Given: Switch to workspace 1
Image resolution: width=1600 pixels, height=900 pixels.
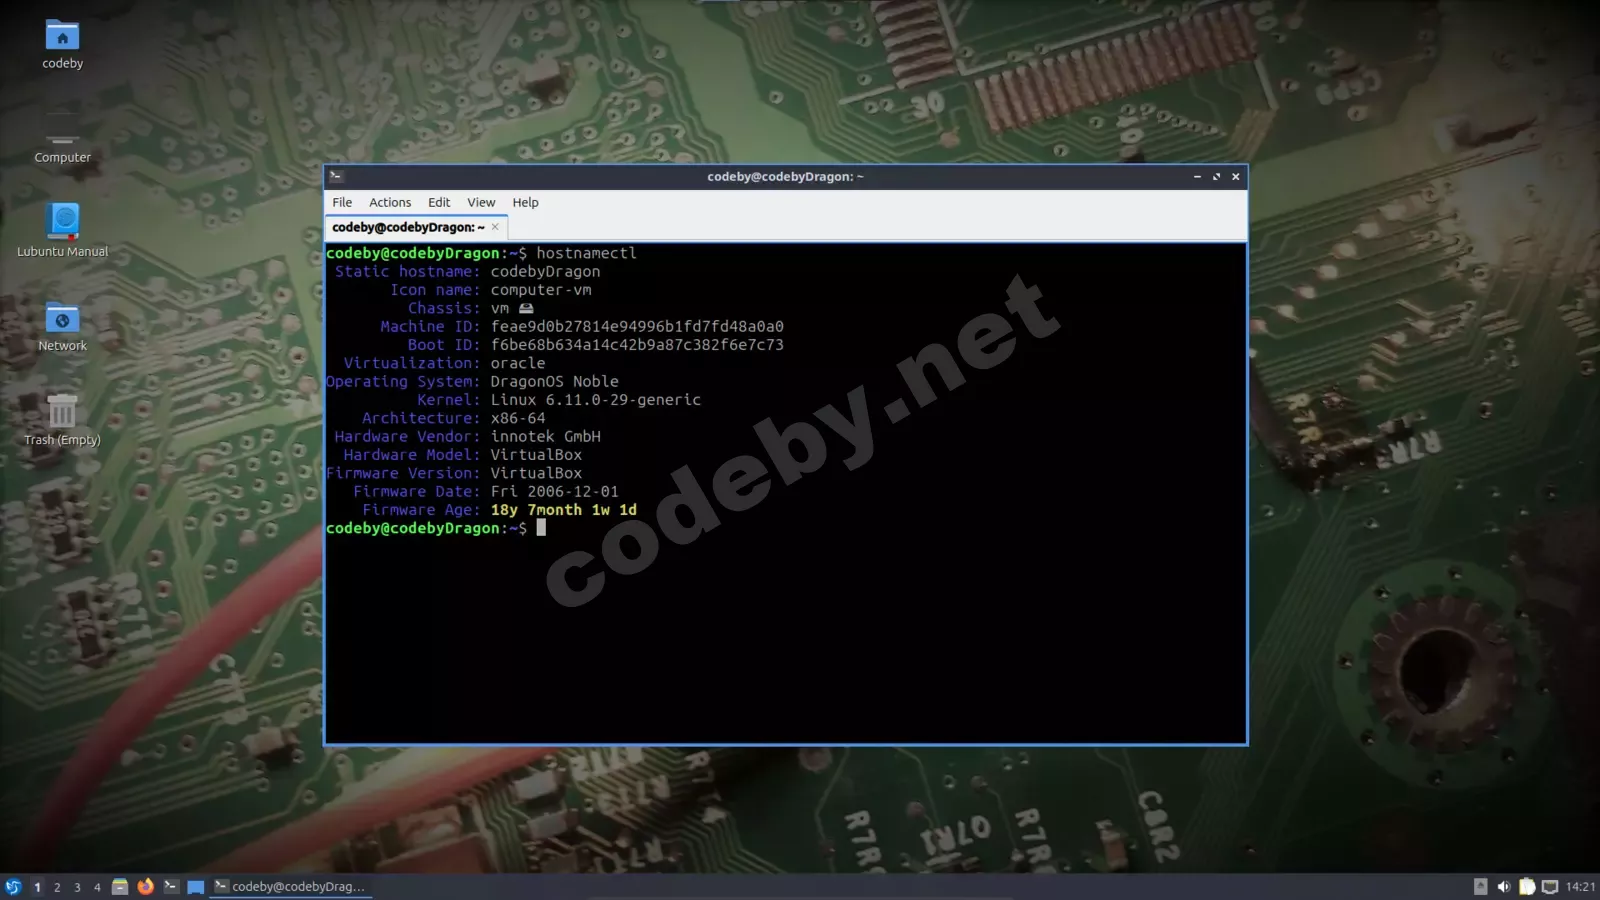Looking at the screenshot, I should point(37,887).
